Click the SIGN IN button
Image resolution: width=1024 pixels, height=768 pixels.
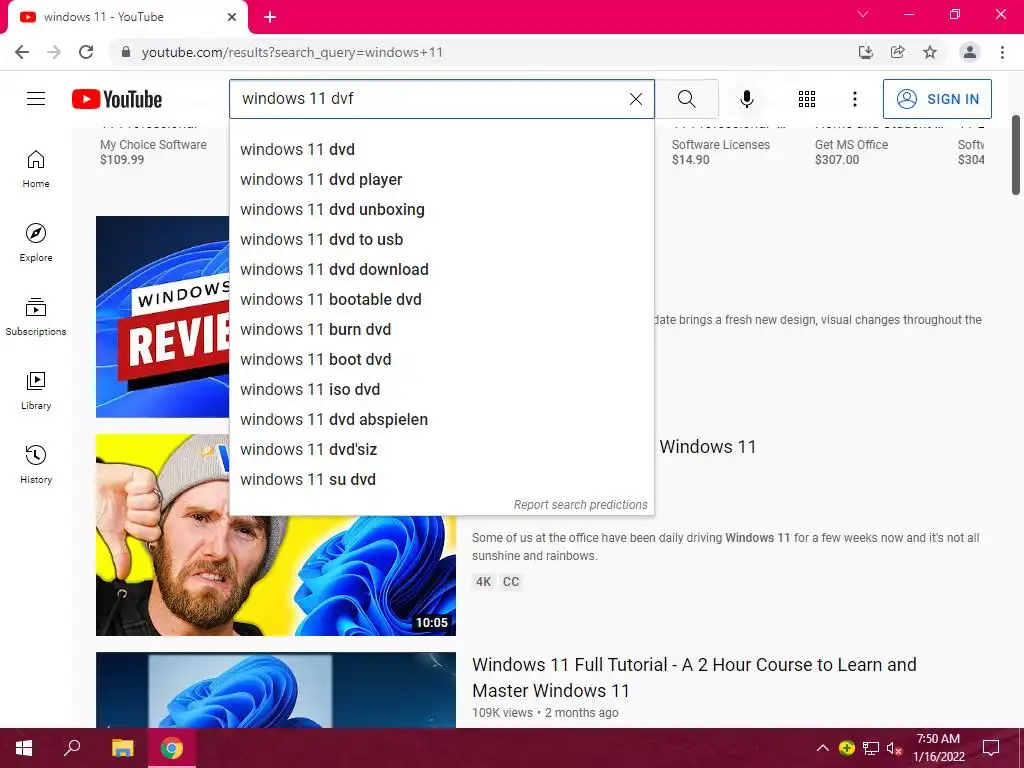937,99
